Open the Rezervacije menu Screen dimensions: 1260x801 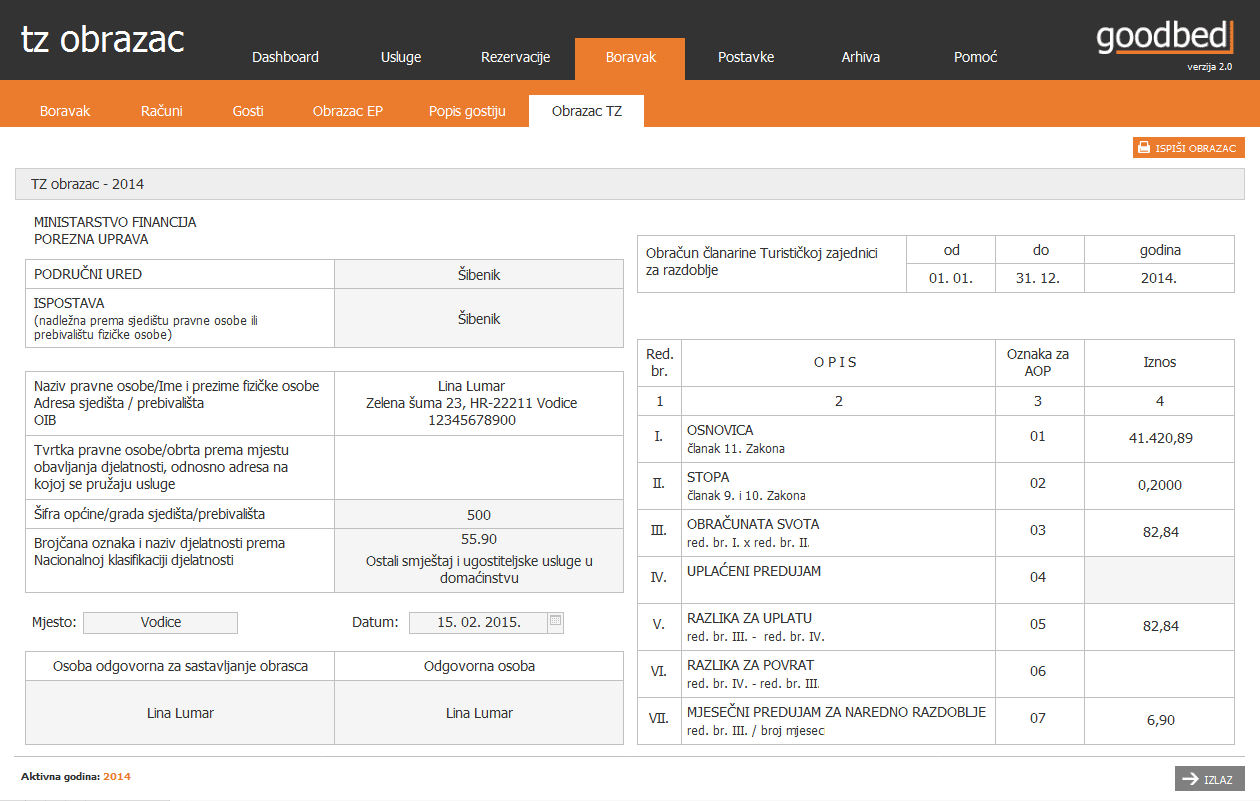pos(516,57)
